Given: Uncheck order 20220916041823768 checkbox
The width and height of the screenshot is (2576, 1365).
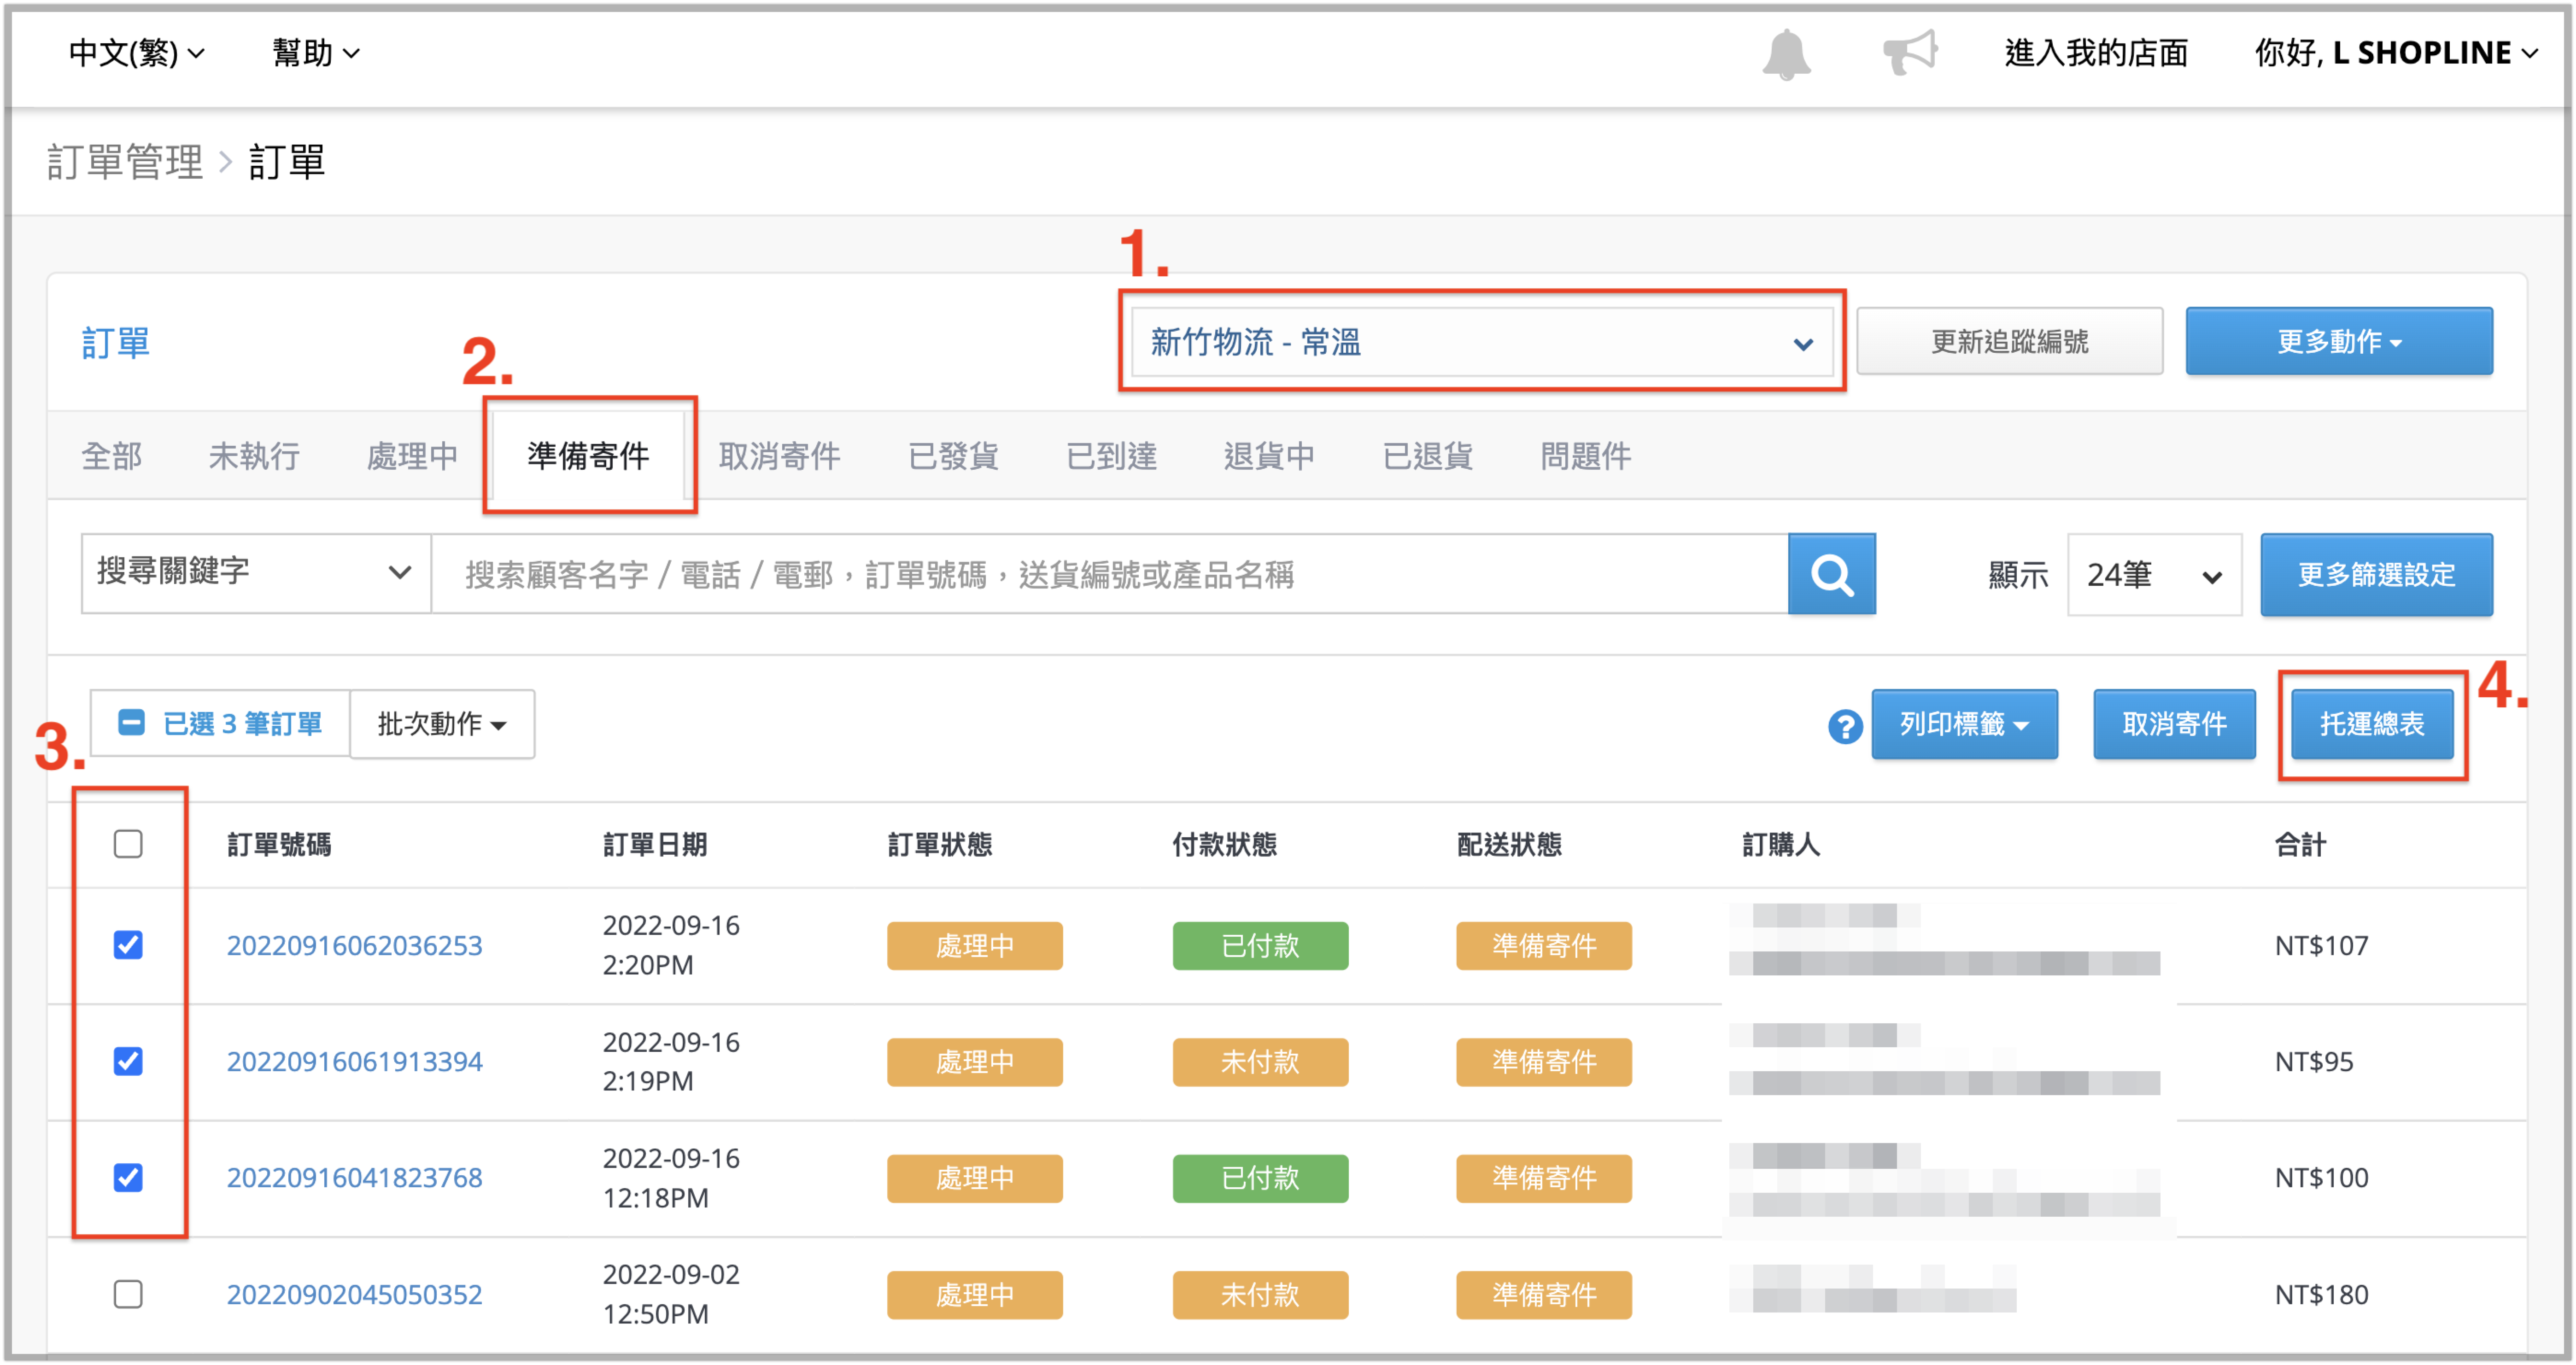Looking at the screenshot, I should 128,1177.
